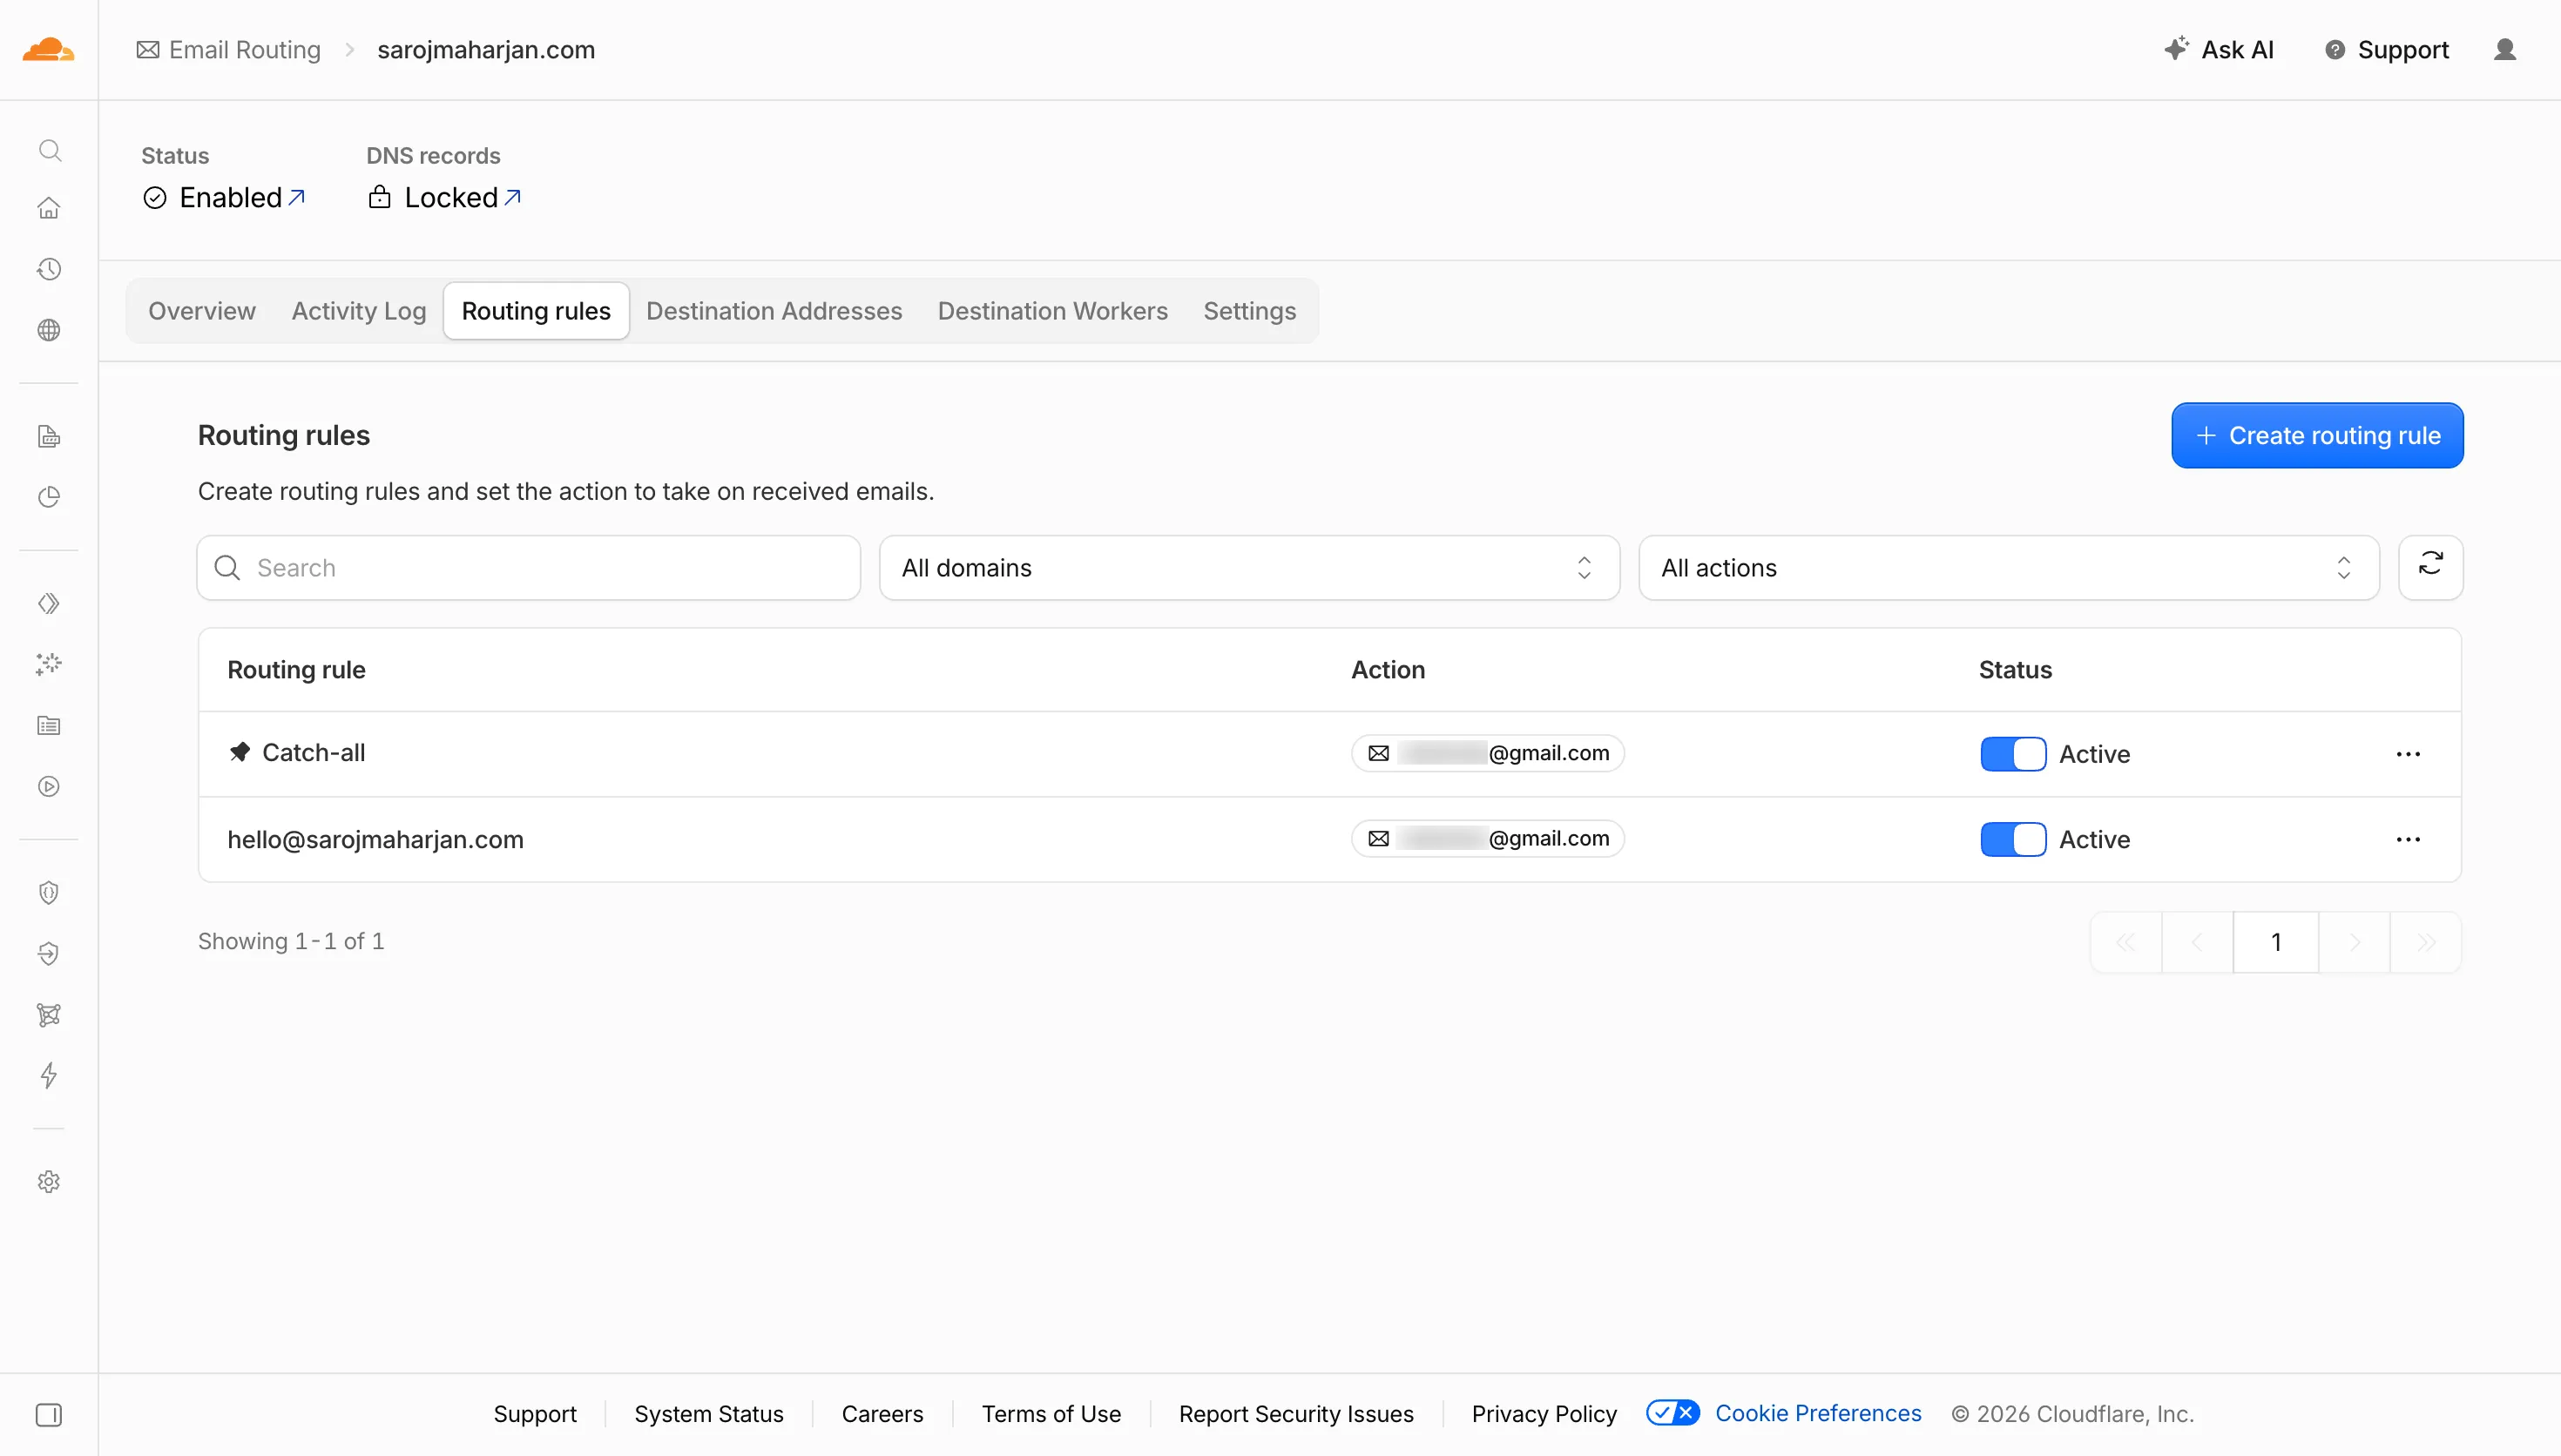
Task: Toggle cookie preferences check icon
Action: 1672,1413
